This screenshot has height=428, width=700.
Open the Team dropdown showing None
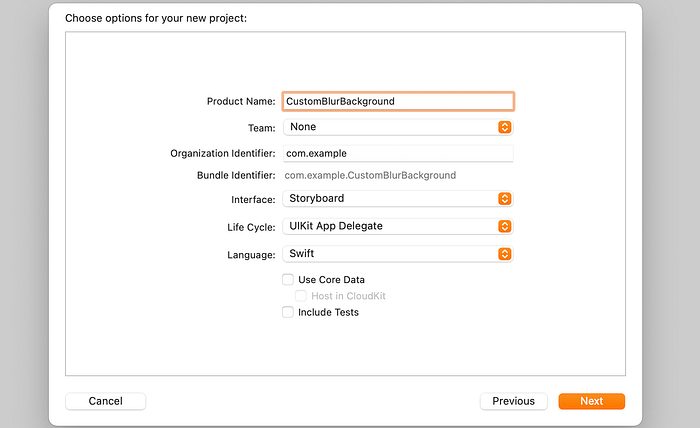398,127
